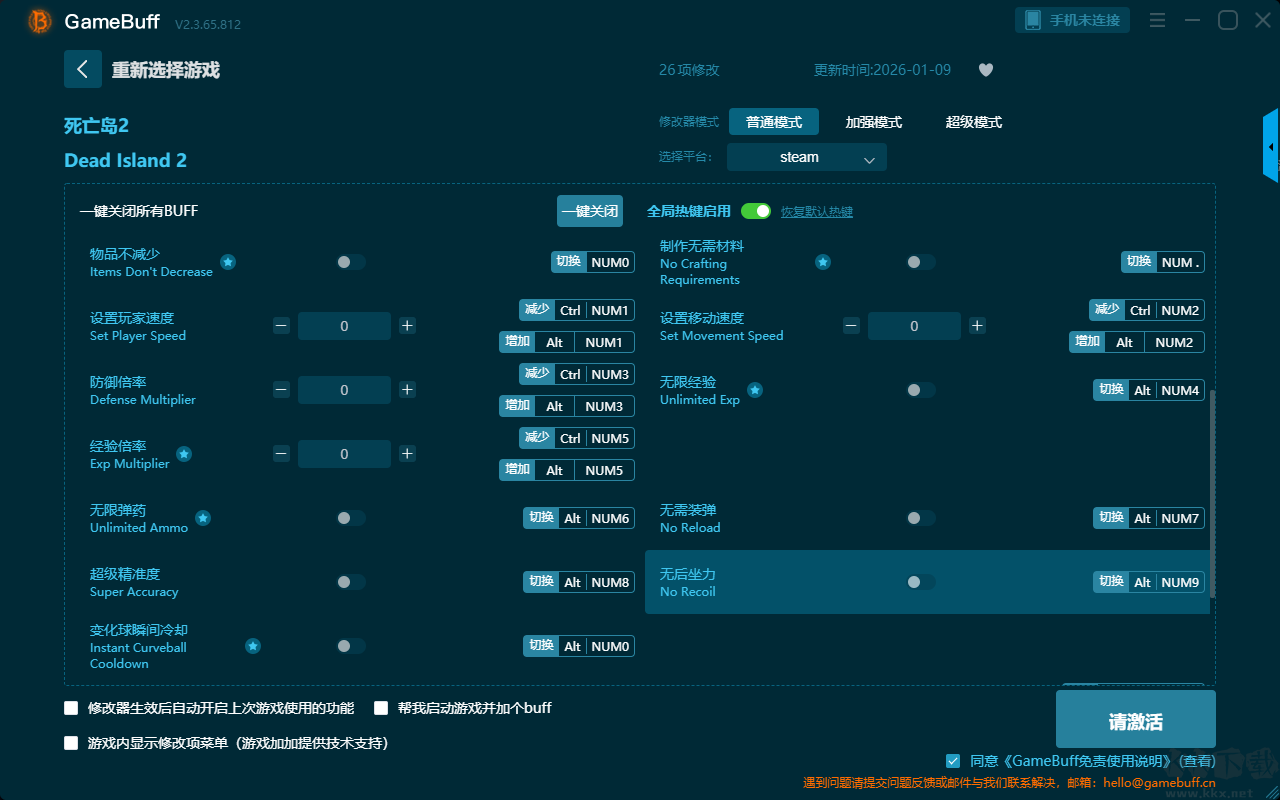The image size is (1280, 800).
Task: Enable Items Don't Decrease toggle
Action: point(351,262)
